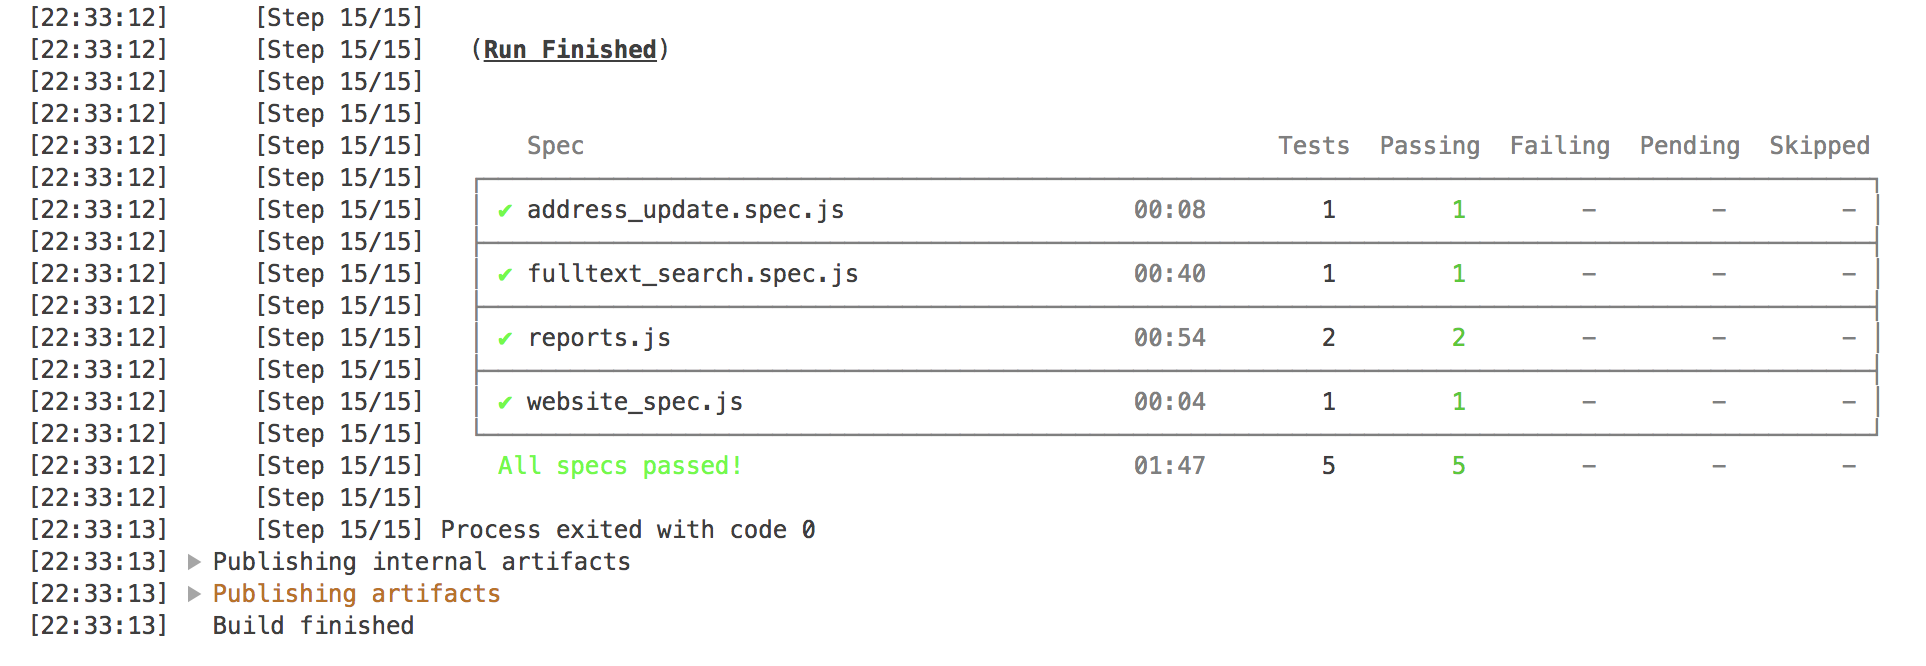Click green checkmark beside address_update.spec.js
The image size is (1926, 666).
point(505,210)
